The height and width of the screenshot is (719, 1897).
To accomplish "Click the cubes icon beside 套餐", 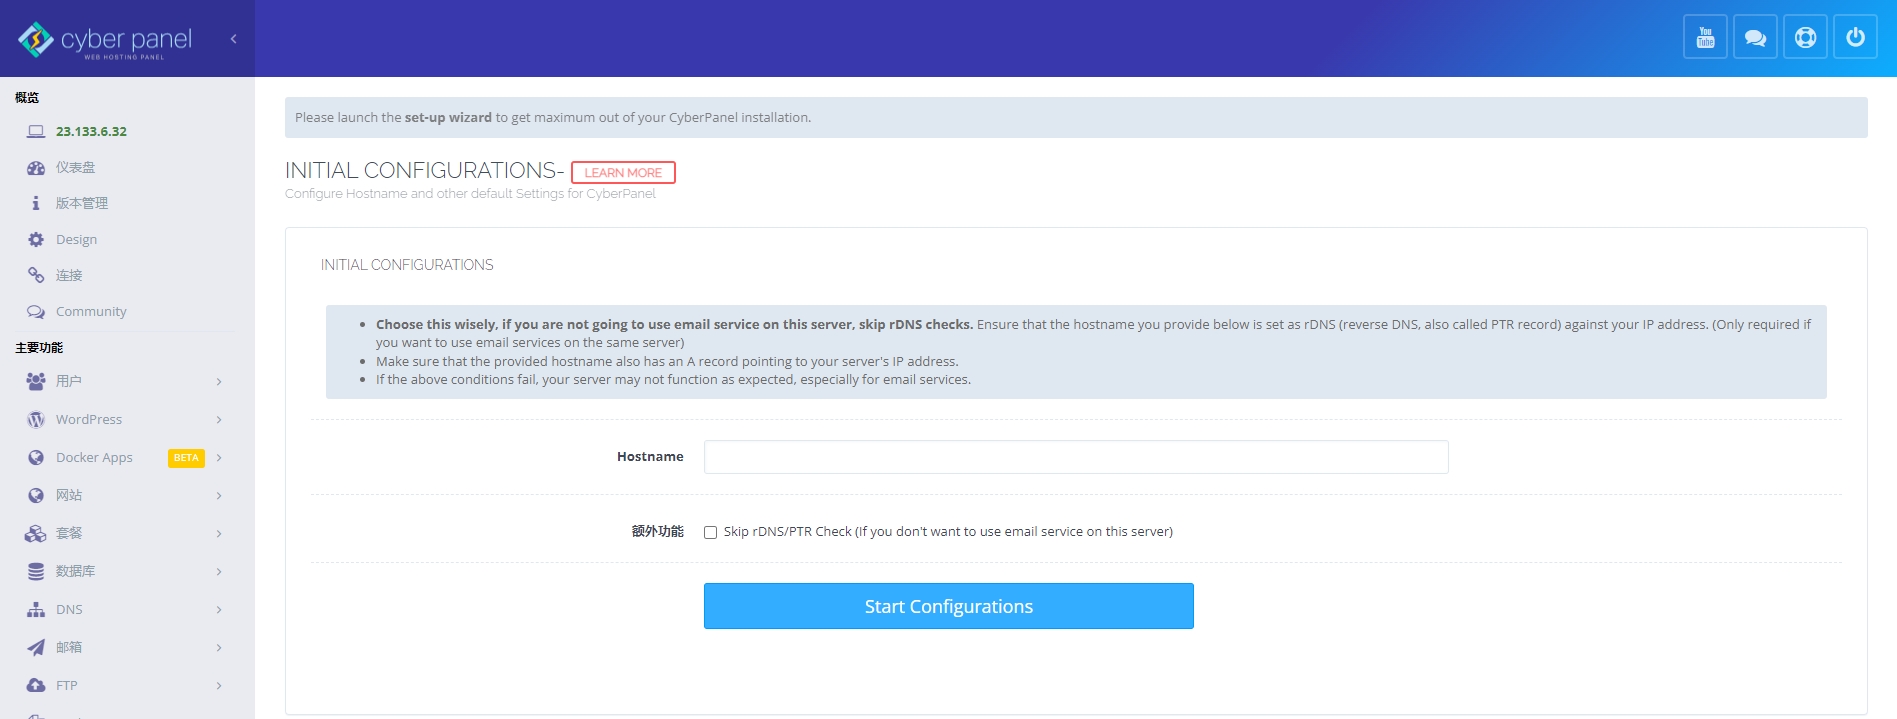I will click(x=36, y=534).
